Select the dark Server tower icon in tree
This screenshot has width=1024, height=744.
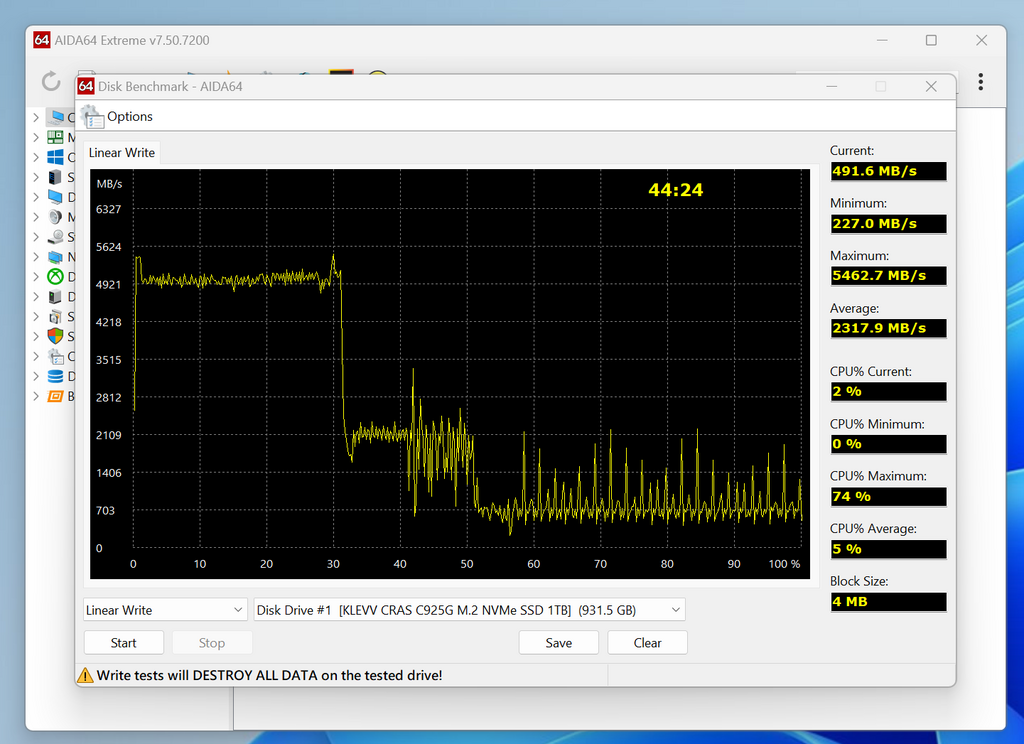56,177
